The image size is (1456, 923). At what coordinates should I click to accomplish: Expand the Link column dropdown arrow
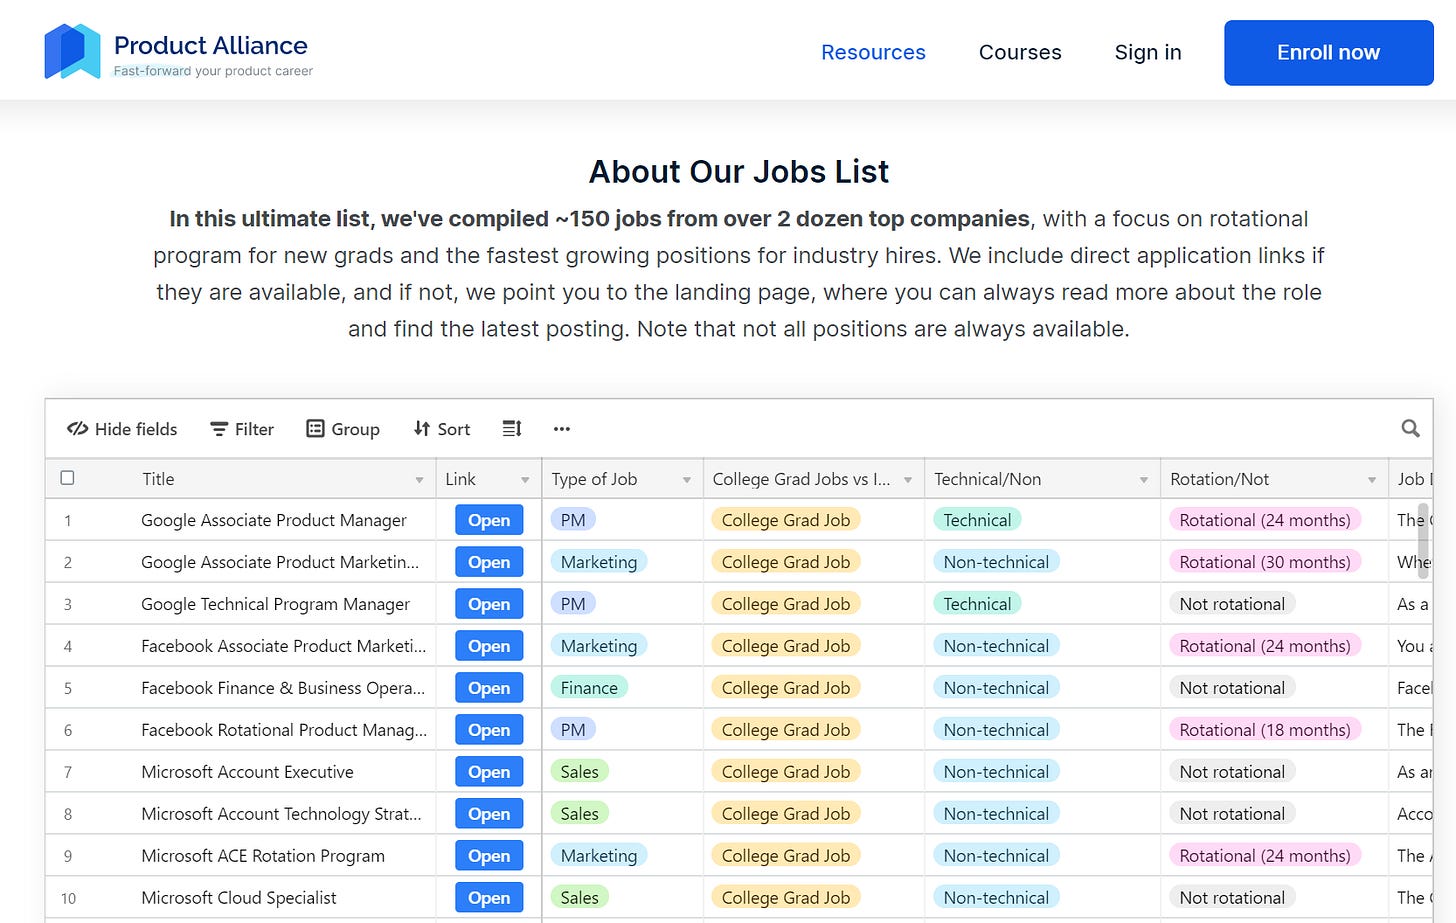click(525, 480)
